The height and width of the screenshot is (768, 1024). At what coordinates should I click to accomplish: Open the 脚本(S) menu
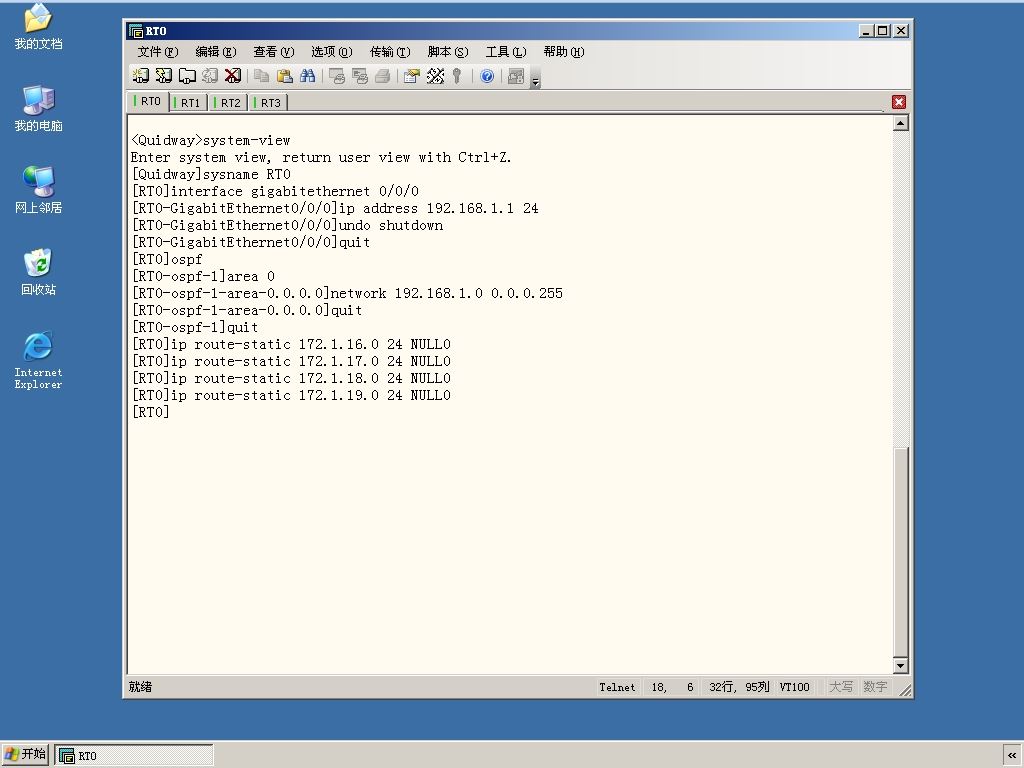point(448,52)
